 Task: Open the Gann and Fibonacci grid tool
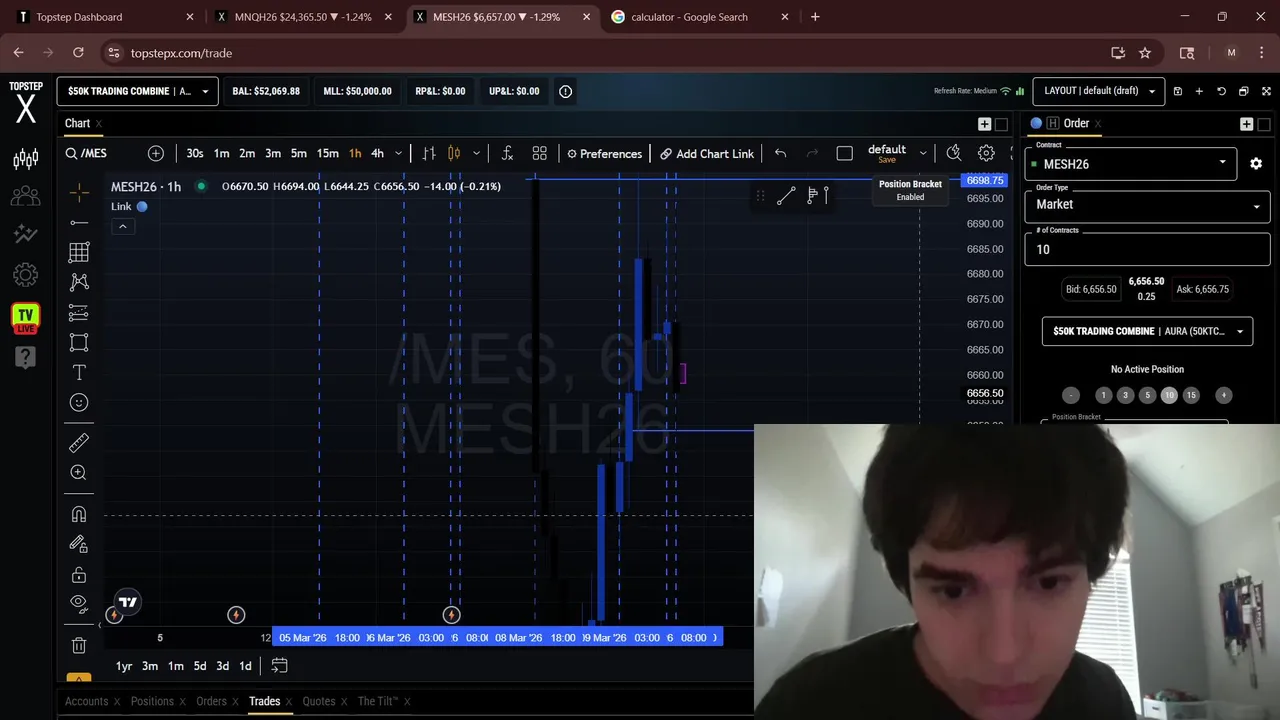(79, 252)
